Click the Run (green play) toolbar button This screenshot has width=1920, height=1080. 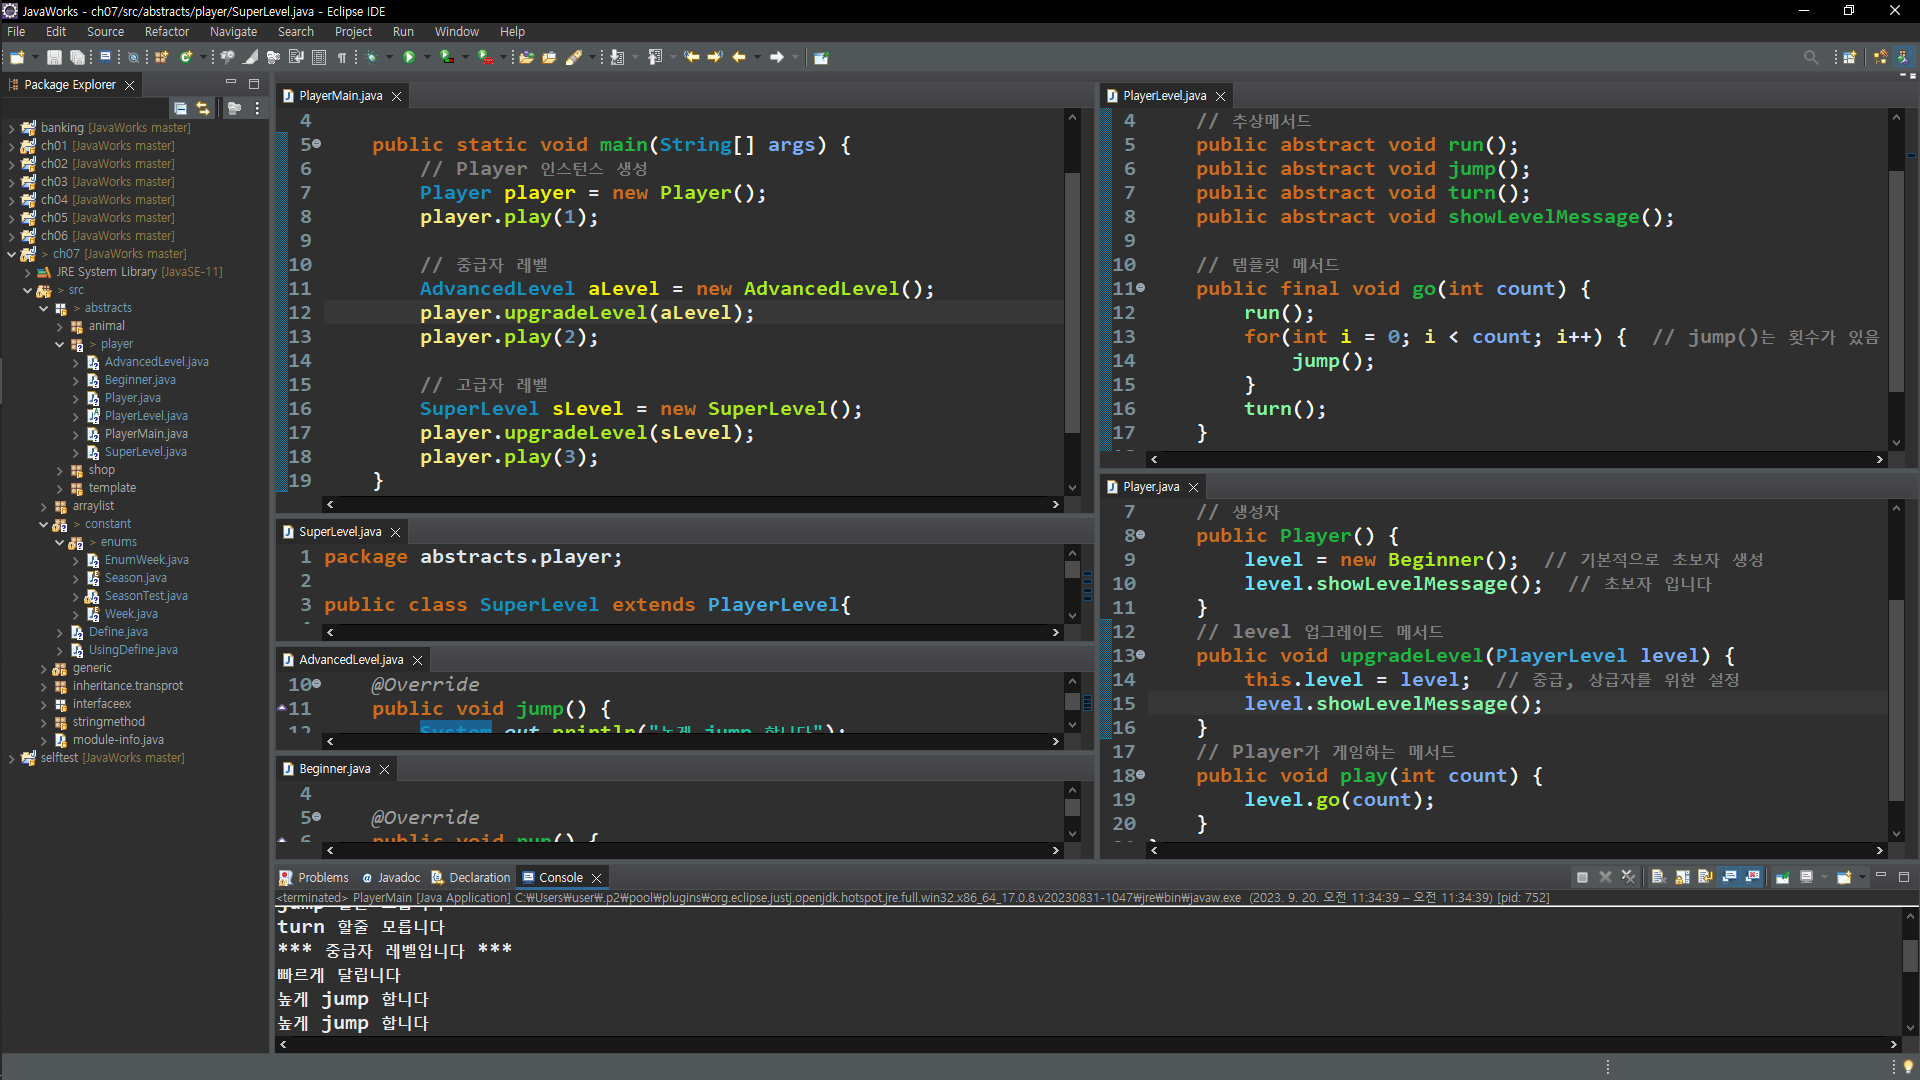tap(408, 58)
